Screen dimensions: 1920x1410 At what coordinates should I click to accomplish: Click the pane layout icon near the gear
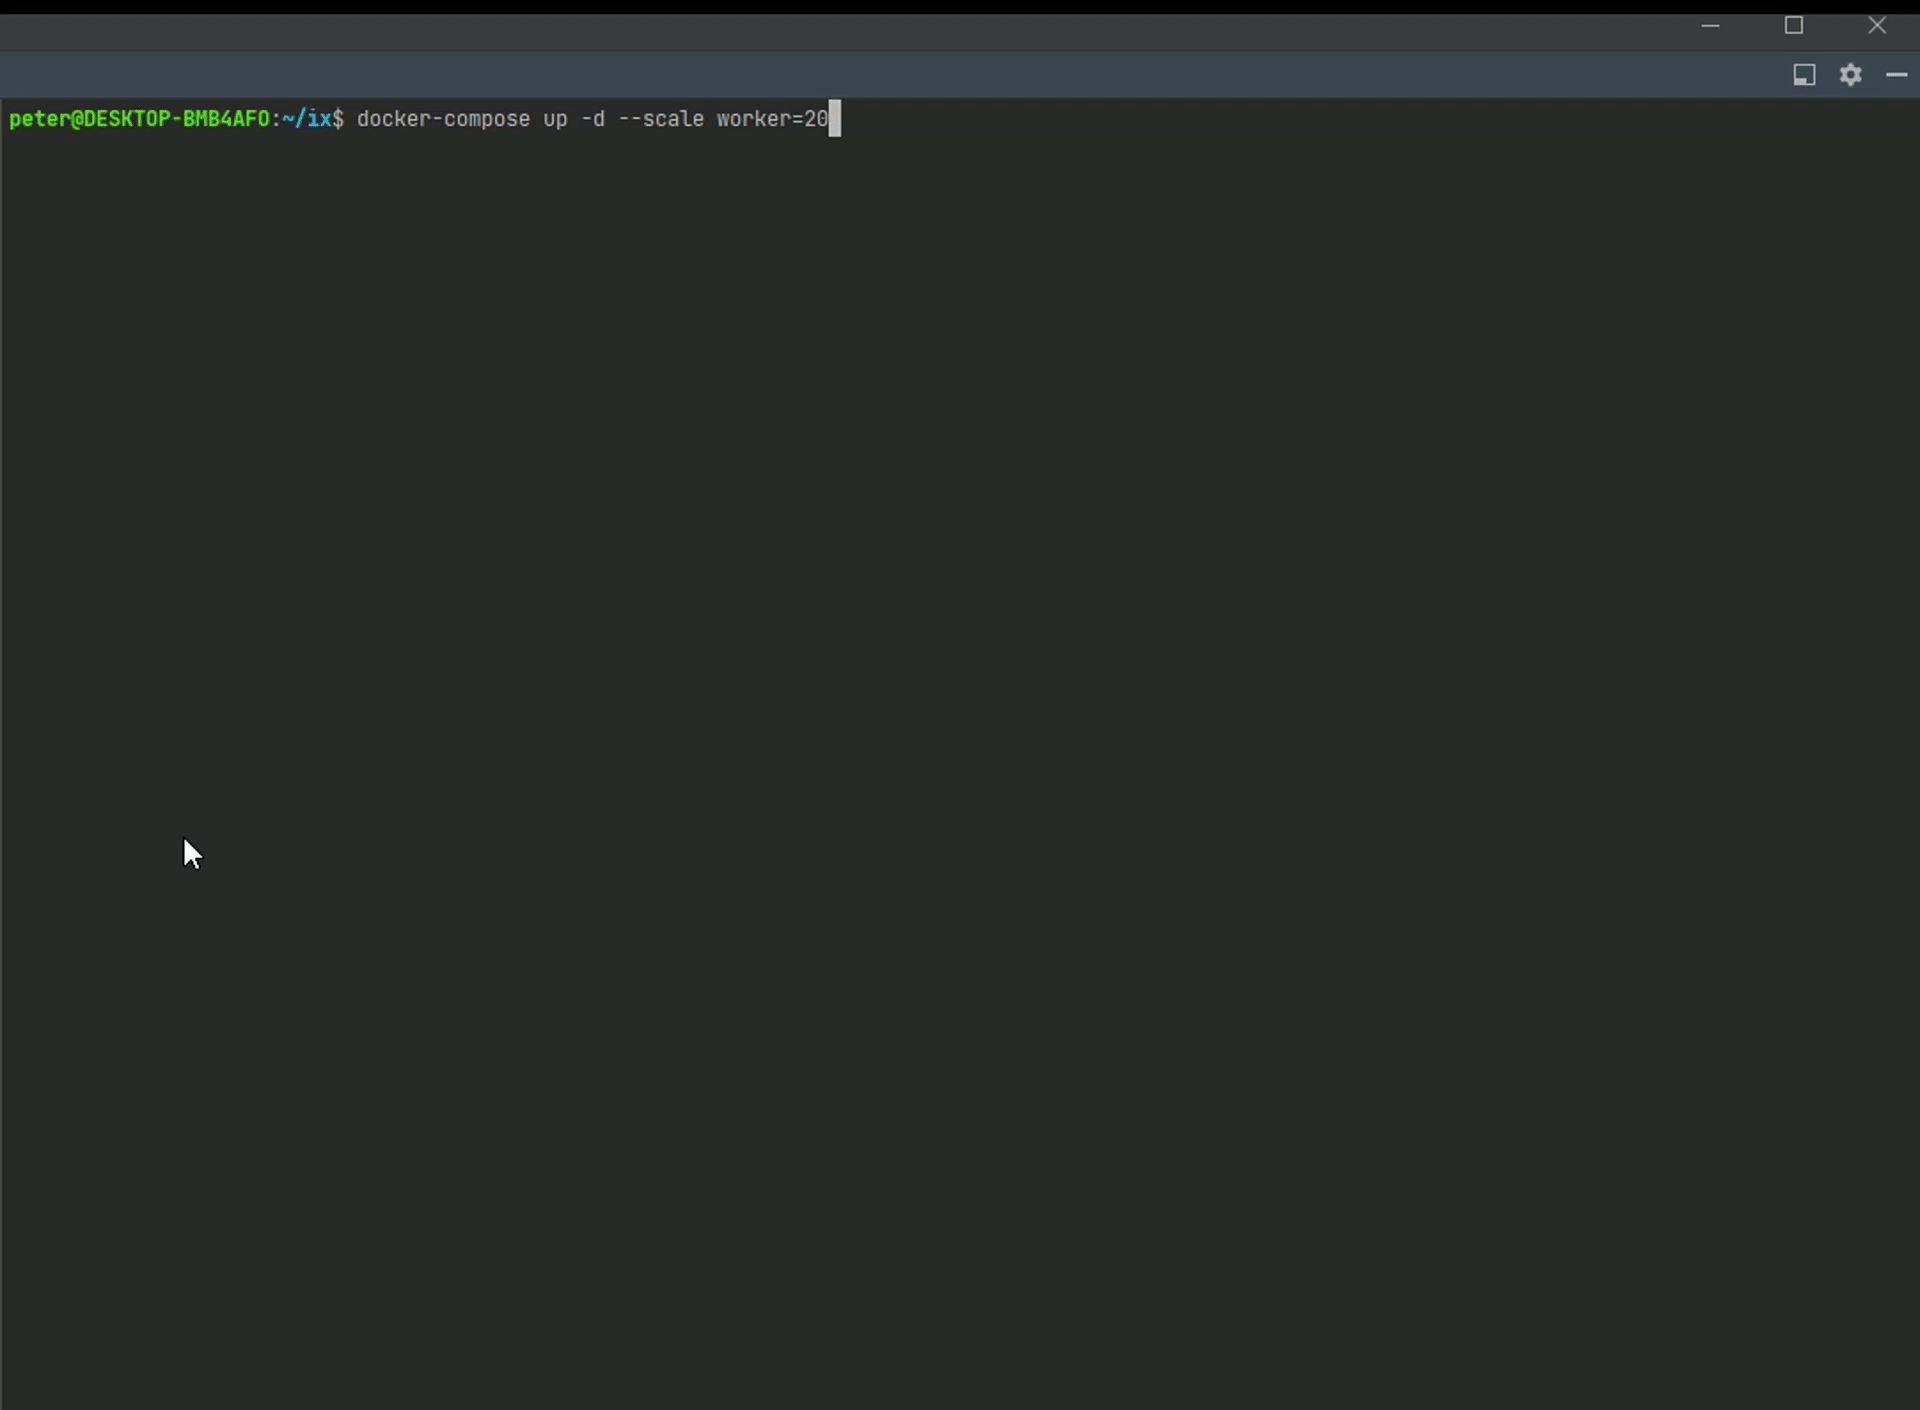[x=1803, y=75]
